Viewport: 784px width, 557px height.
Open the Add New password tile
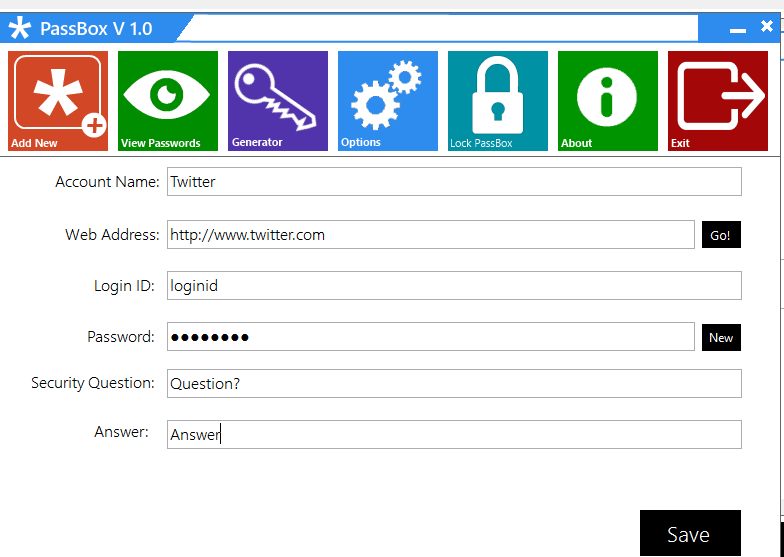click(58, 100)
